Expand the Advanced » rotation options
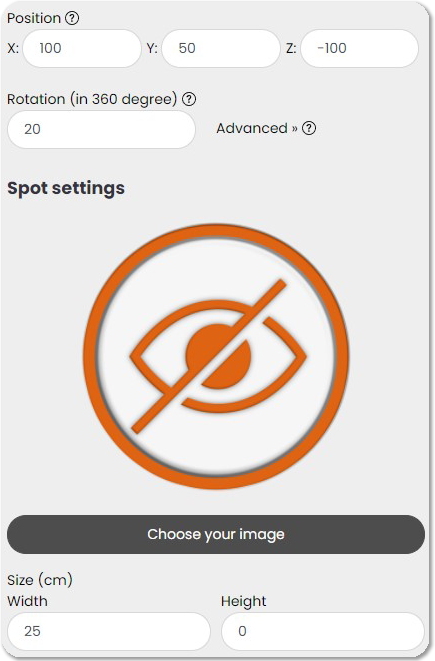435x661 pixels. pyautogui.click(x=257, y=128)
